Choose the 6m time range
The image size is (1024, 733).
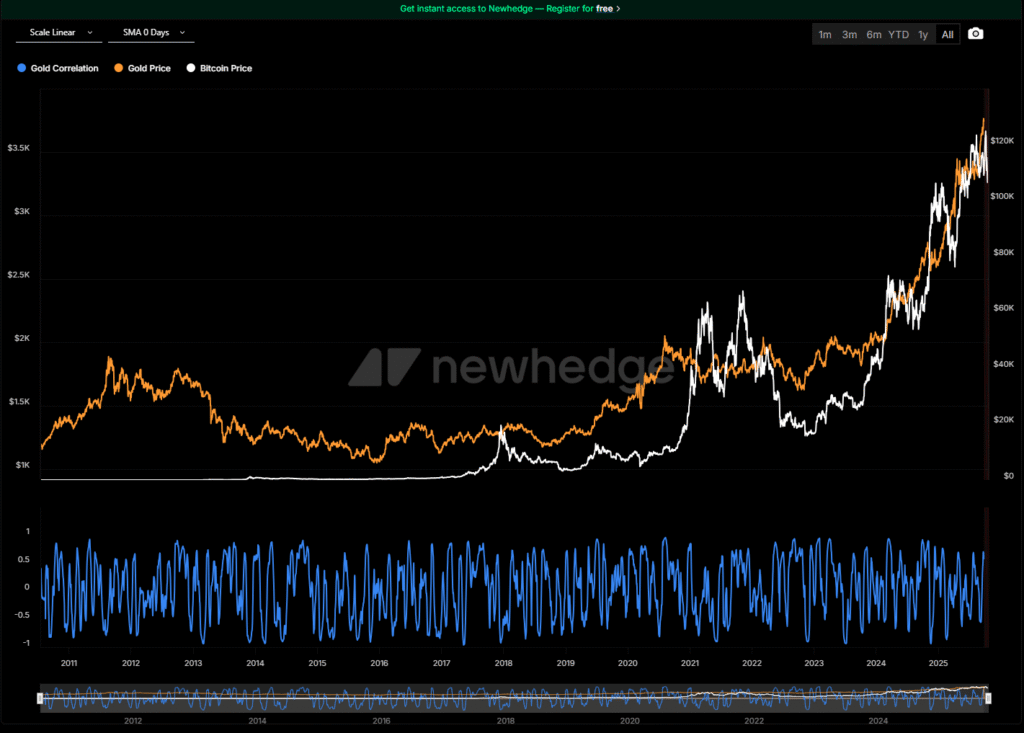(x=874, y=35)
